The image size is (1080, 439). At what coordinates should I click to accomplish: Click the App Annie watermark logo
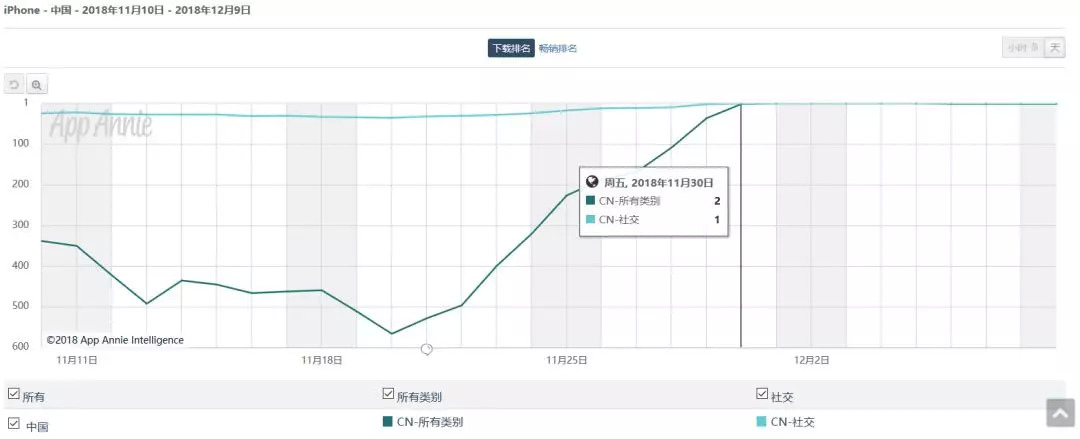pos(101,125)
